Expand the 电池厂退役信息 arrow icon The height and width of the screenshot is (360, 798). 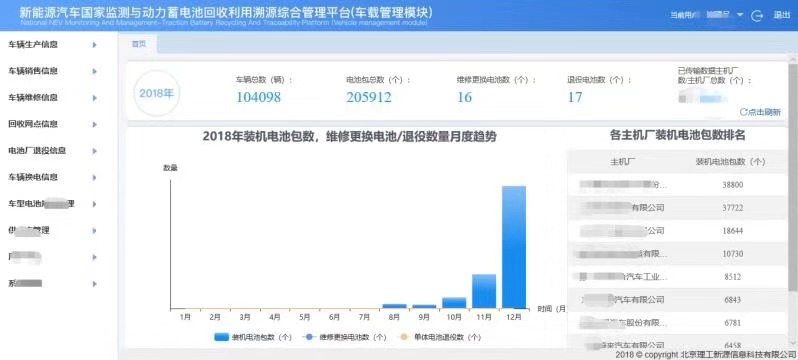pos(95,151)
